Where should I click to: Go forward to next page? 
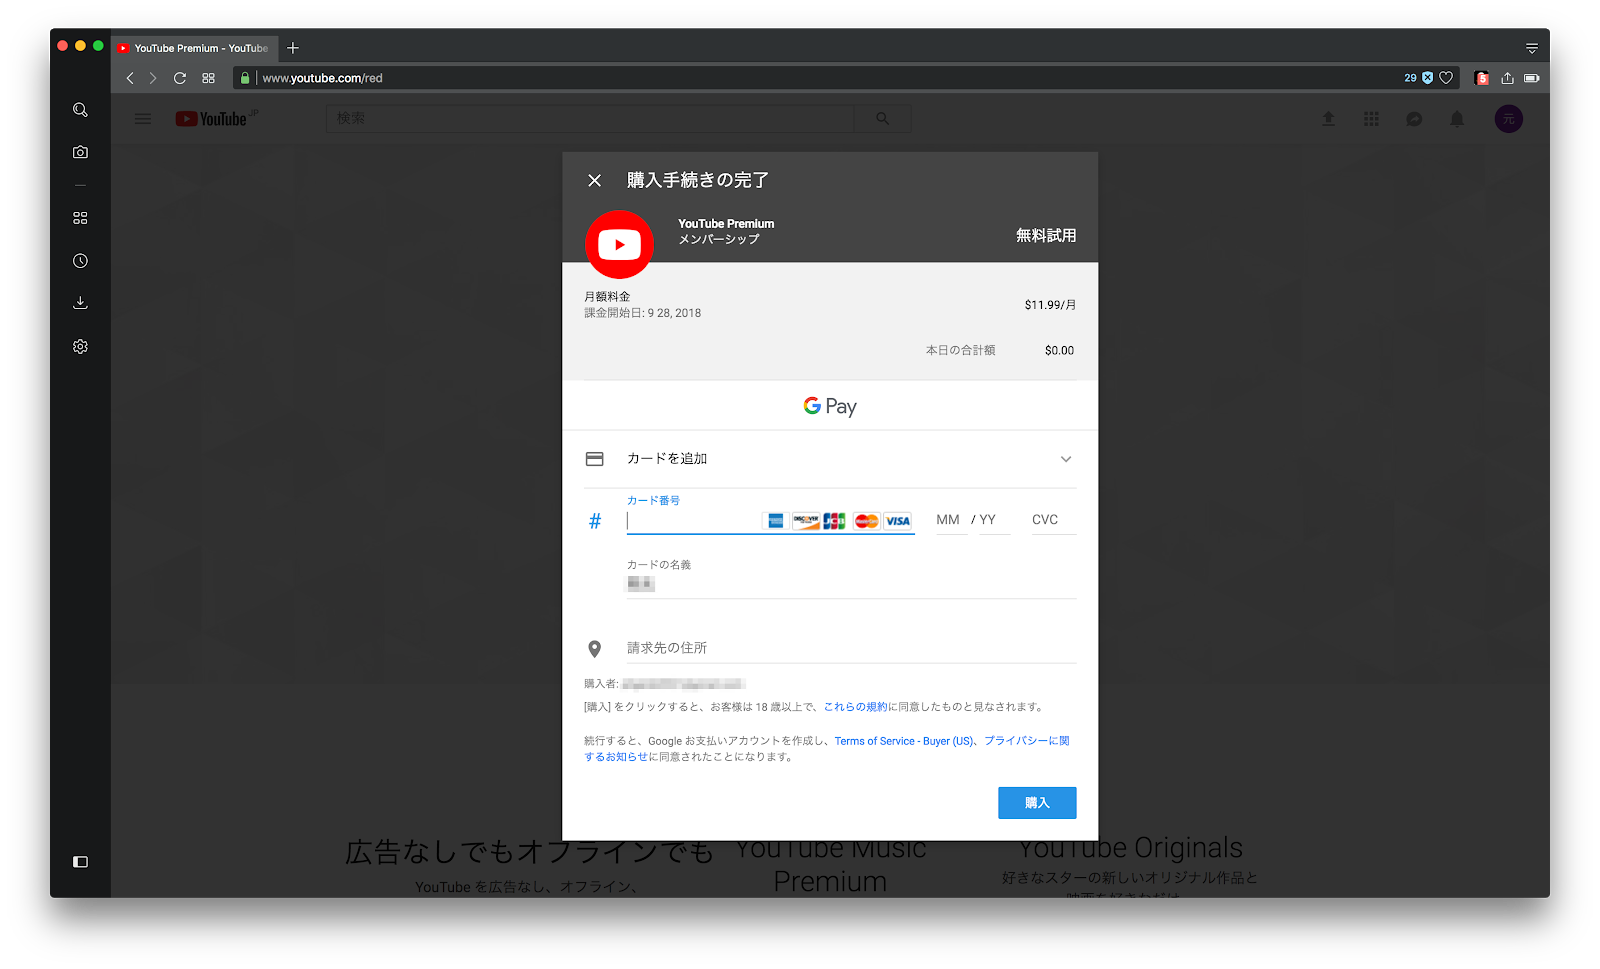(153, 78)
